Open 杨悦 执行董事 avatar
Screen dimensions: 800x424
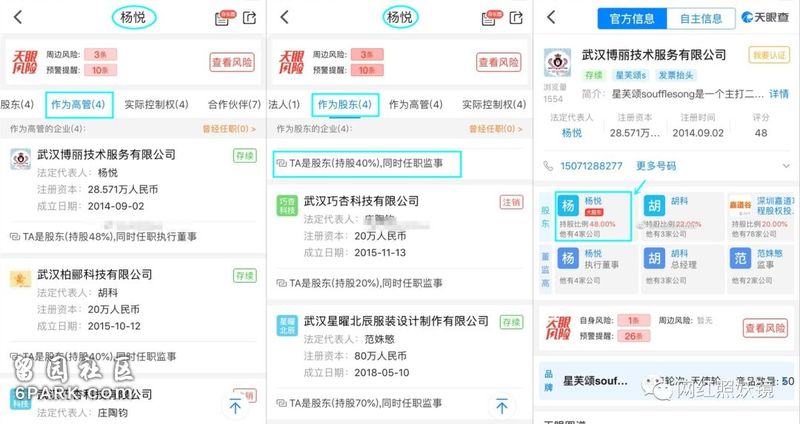coord(568,258)
